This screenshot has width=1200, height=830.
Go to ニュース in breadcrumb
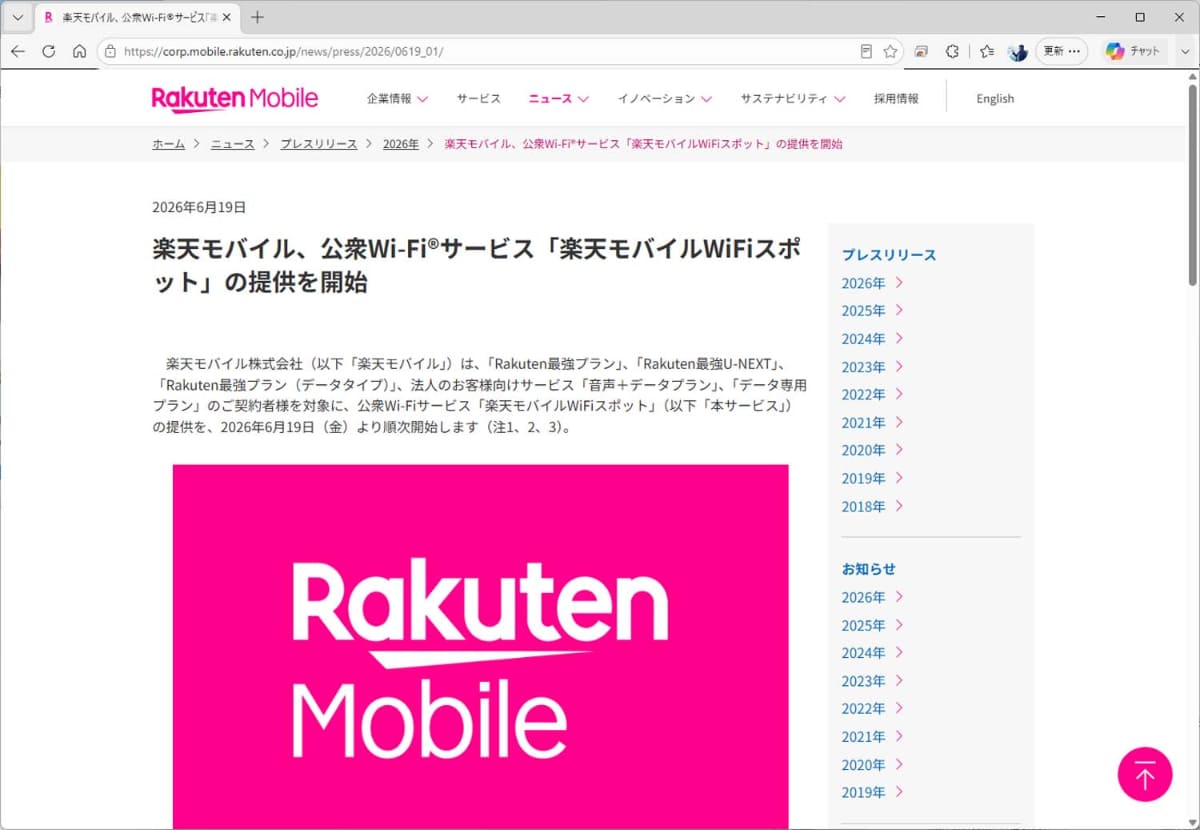232,144
